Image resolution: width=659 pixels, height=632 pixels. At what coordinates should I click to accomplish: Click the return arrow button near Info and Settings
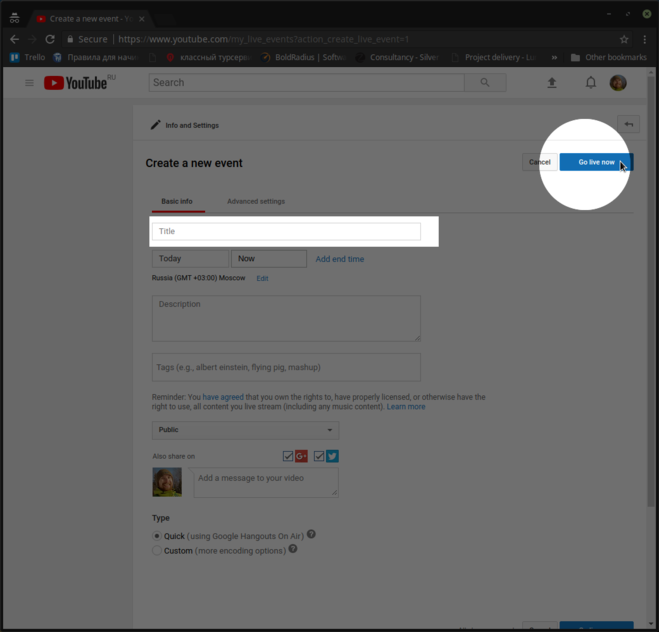pyautogui.click(x=628, y=124)
